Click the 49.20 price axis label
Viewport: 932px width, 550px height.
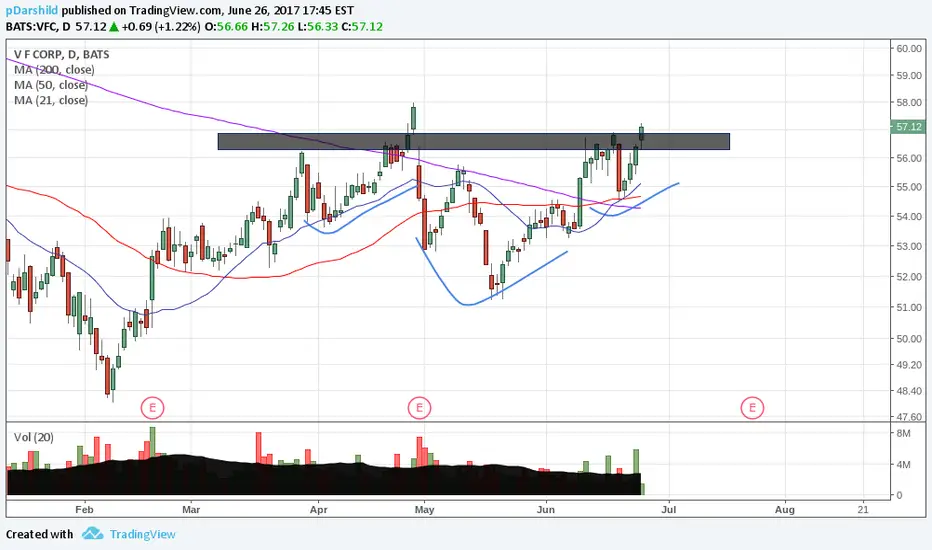909,364
